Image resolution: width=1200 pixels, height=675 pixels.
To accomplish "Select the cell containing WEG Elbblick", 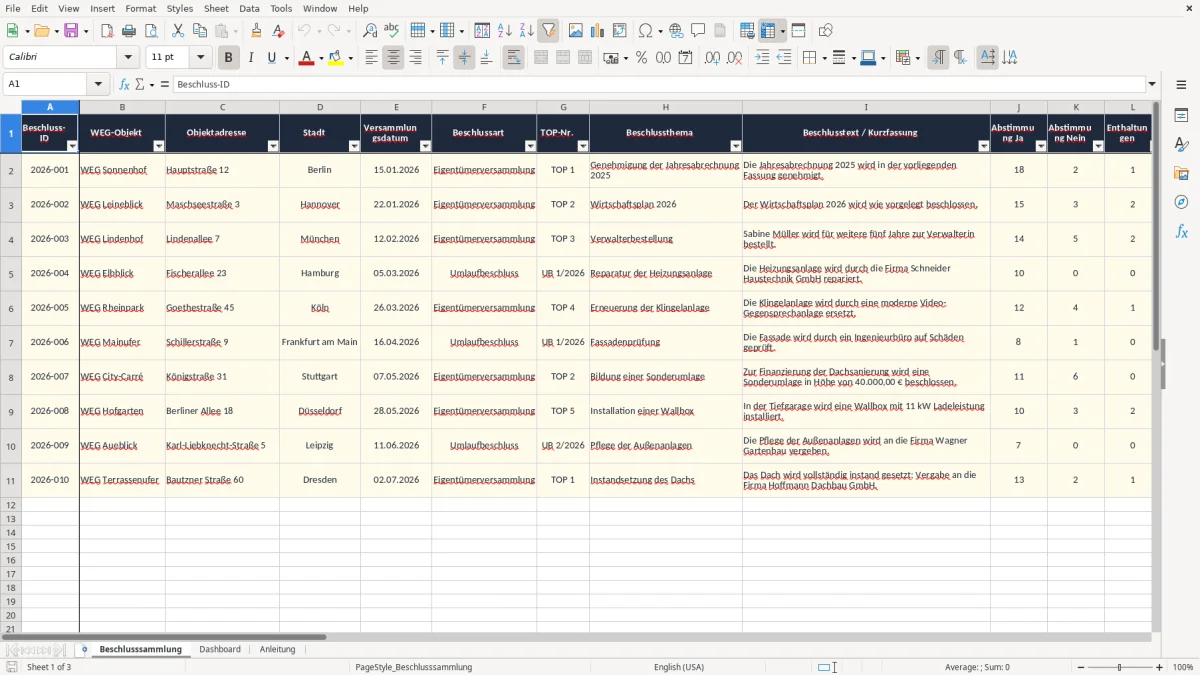I will [x=122, y=273].
